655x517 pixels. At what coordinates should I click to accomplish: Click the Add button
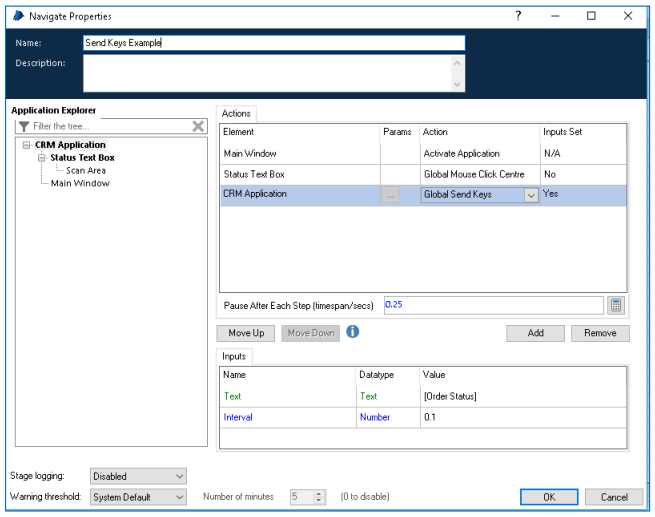pyautogui.click(x=535, y=333)
